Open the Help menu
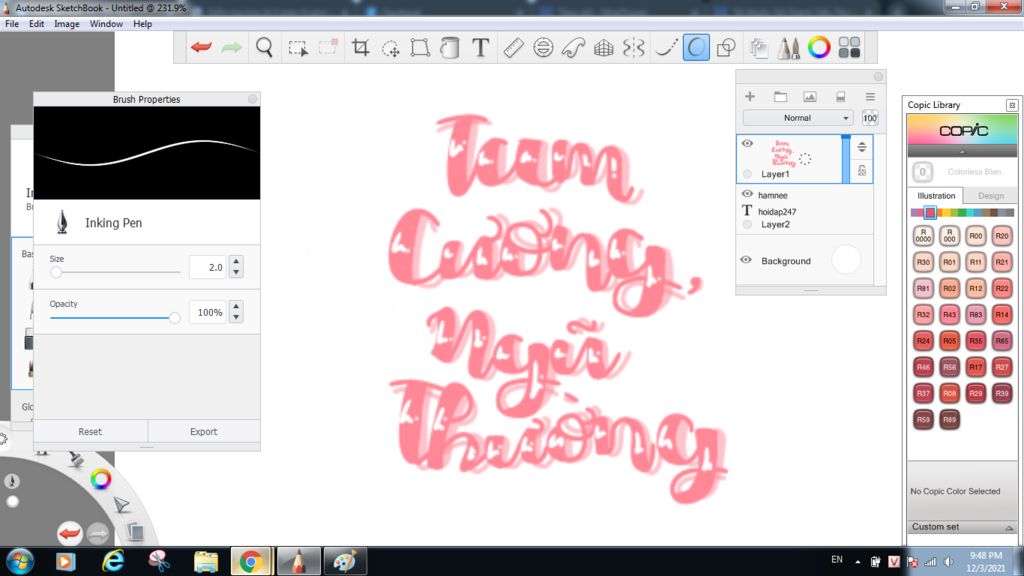This screenshot has height=576, width=1024. coord(142,24)
